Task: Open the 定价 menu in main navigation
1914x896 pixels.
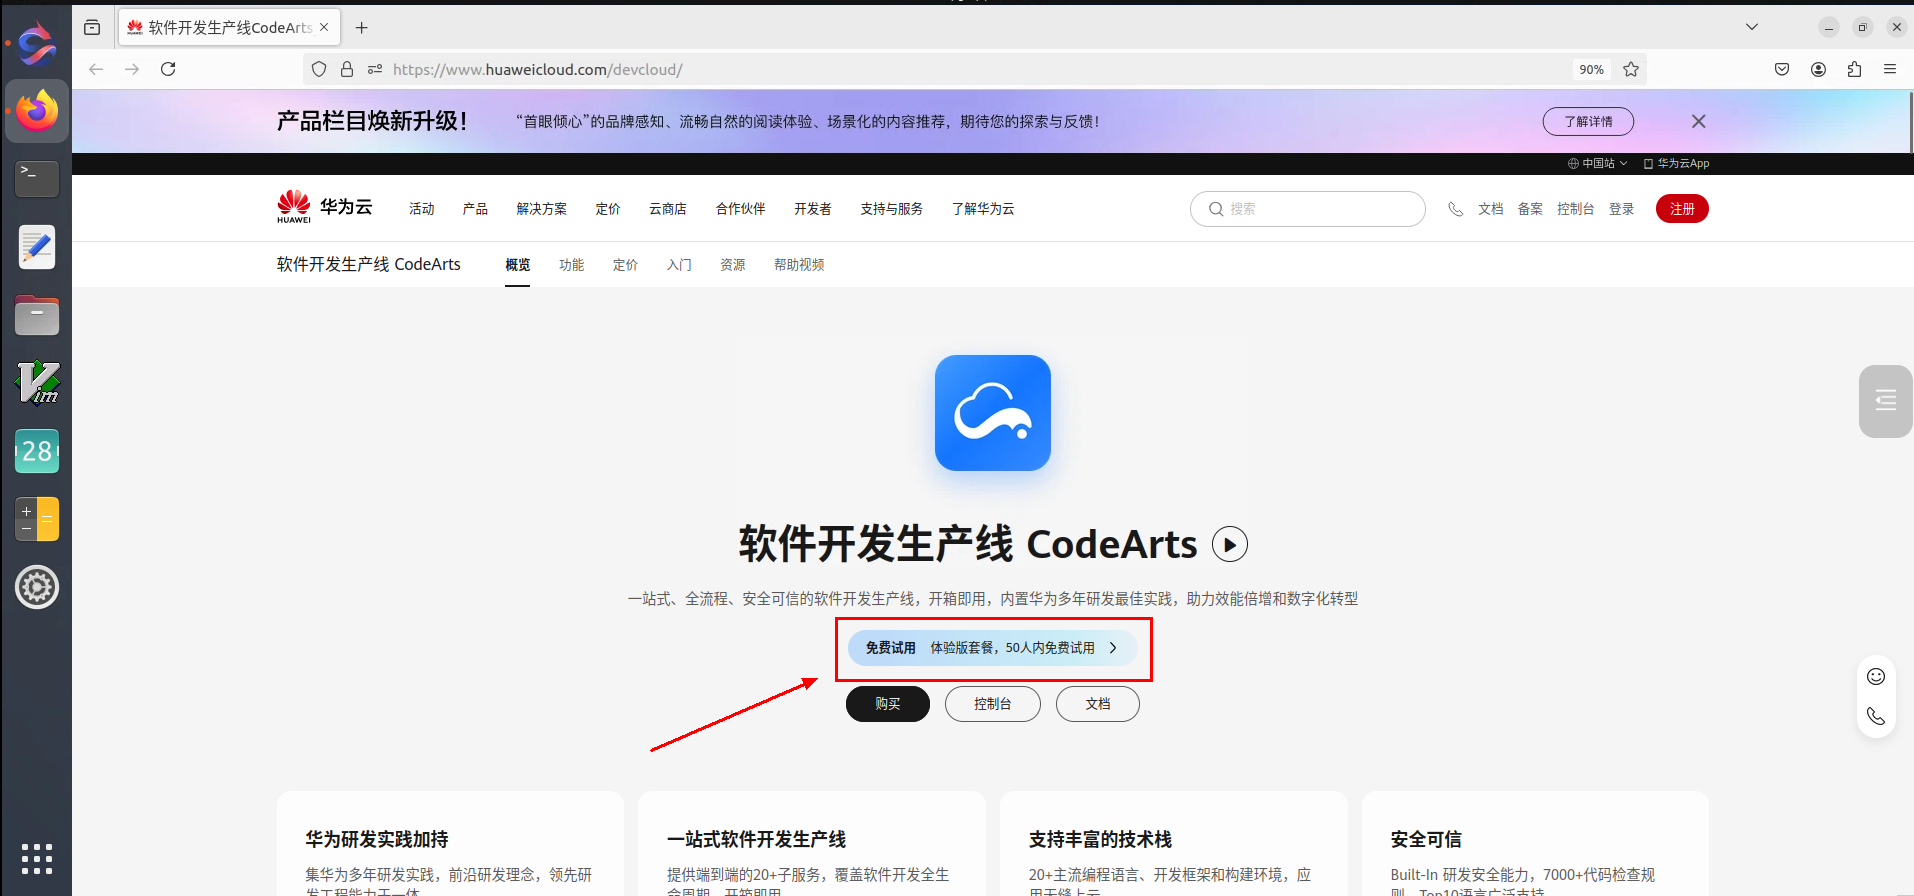Action: [608, 209]
